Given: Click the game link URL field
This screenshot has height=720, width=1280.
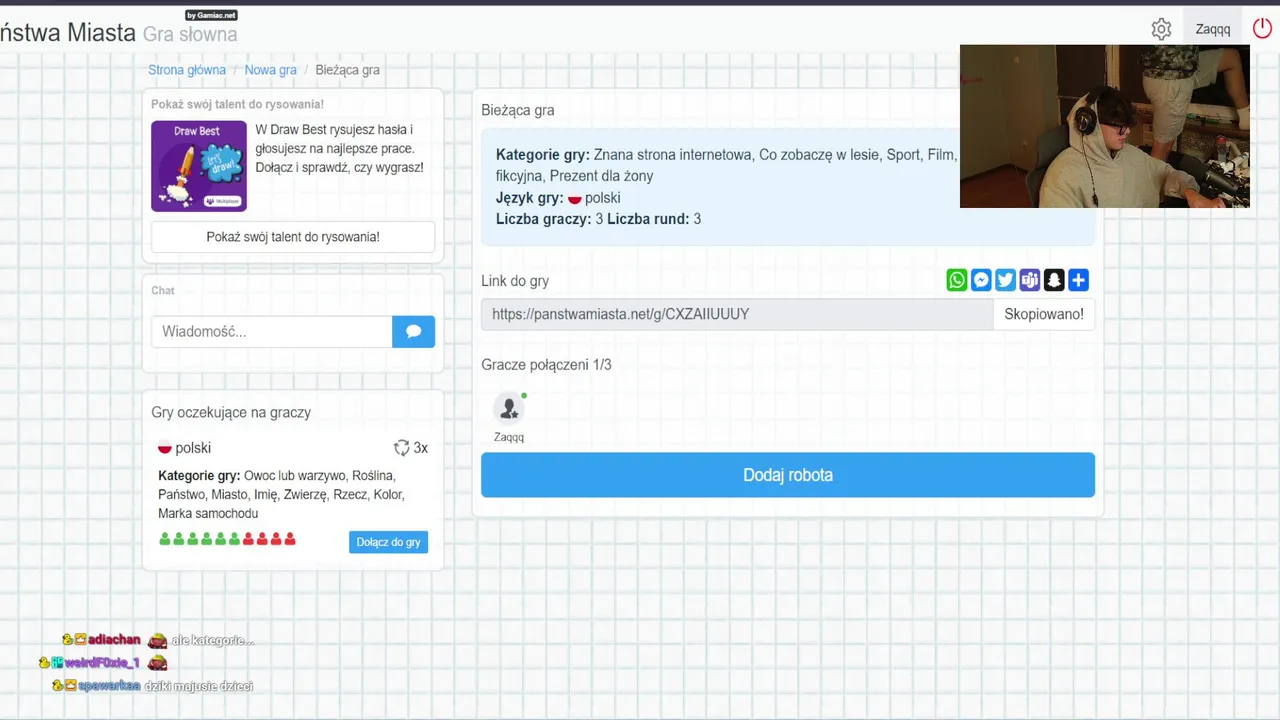Looking at the screenshot, I should (x=737, y=314).
